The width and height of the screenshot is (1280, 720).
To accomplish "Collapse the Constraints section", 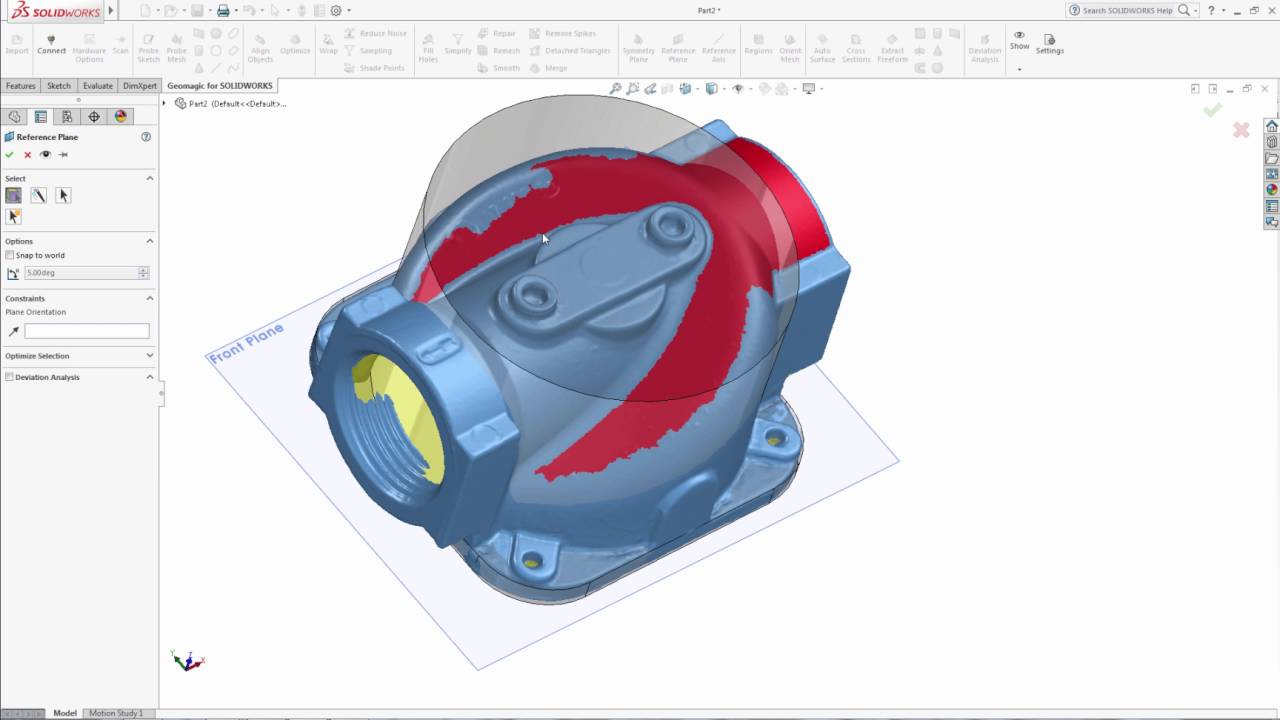I will tap(150, 298).
